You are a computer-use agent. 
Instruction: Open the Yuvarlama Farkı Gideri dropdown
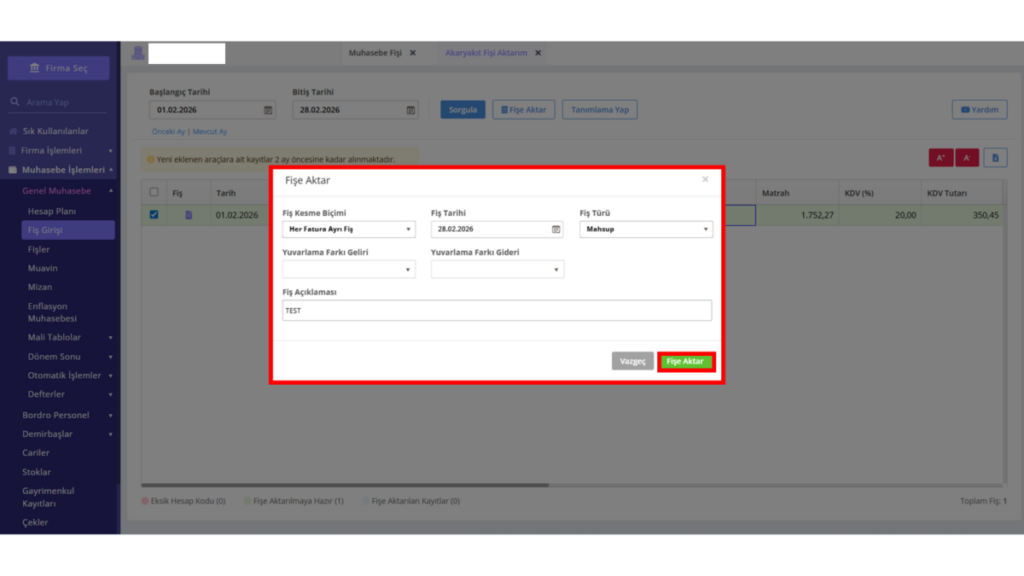tap(497, 269)
